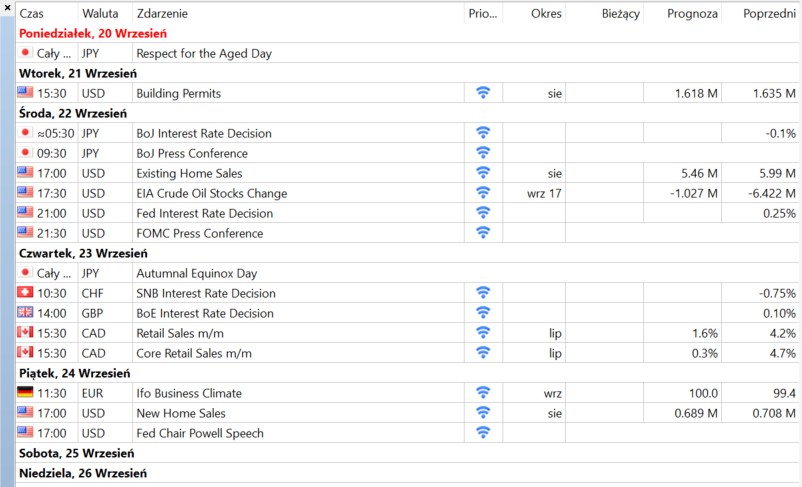The image size is (802, 487).
Task: Click the Prognoza column header
Action: [692, 14]
